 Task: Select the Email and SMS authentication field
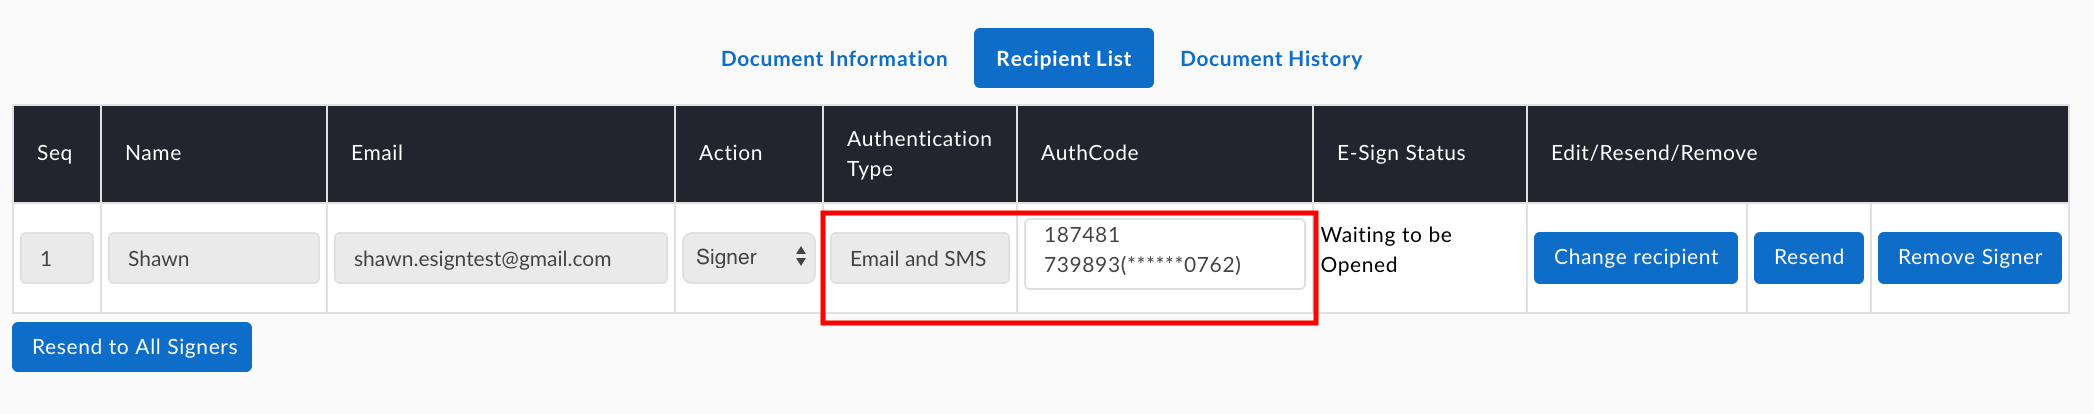(x=920, y=258)
